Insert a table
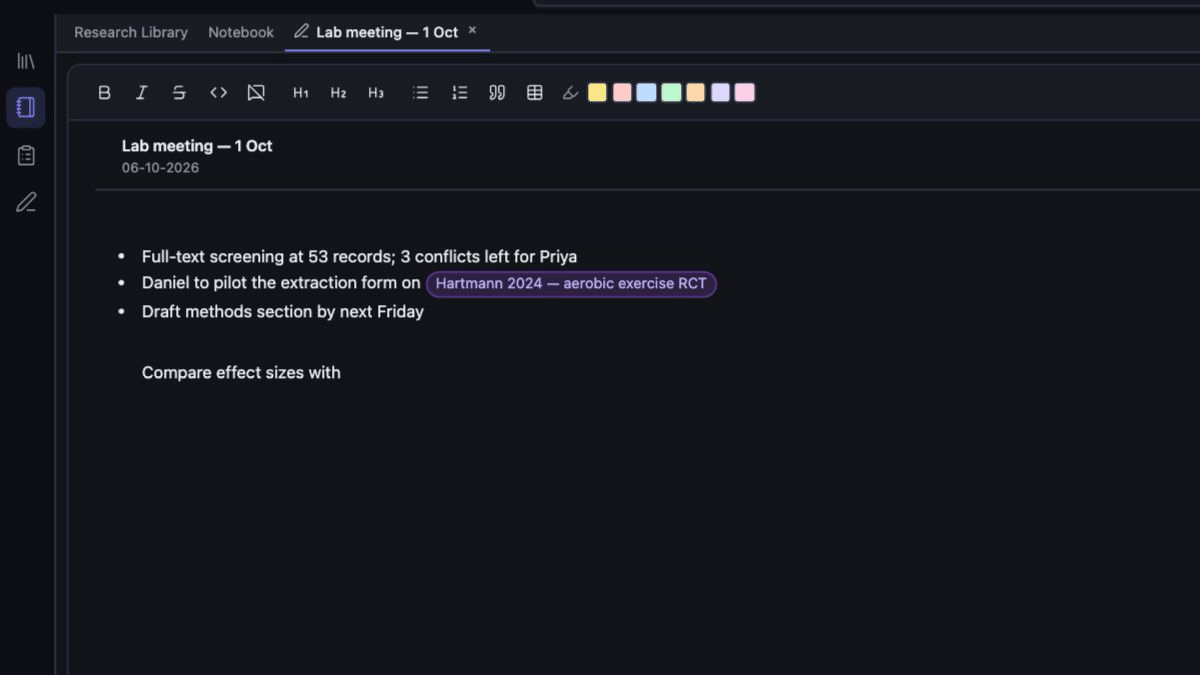This screenshot has height=675, width=1200. click(x=535, y=93)
